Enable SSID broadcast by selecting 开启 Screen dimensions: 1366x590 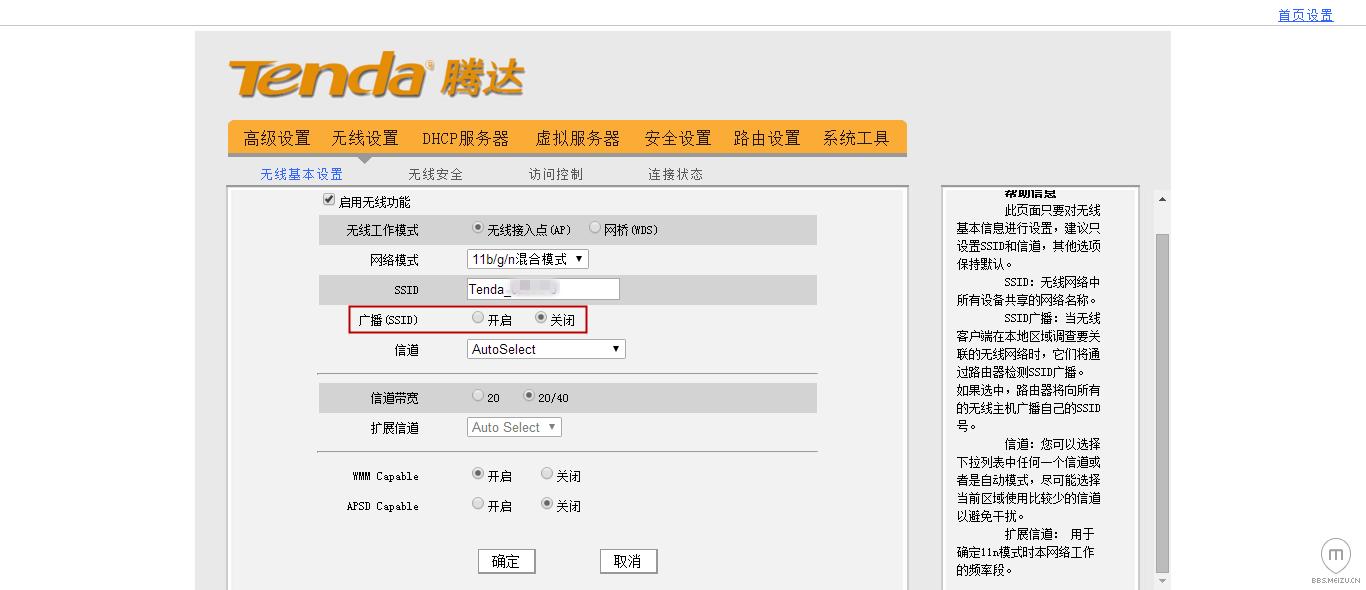pos(477,319)
